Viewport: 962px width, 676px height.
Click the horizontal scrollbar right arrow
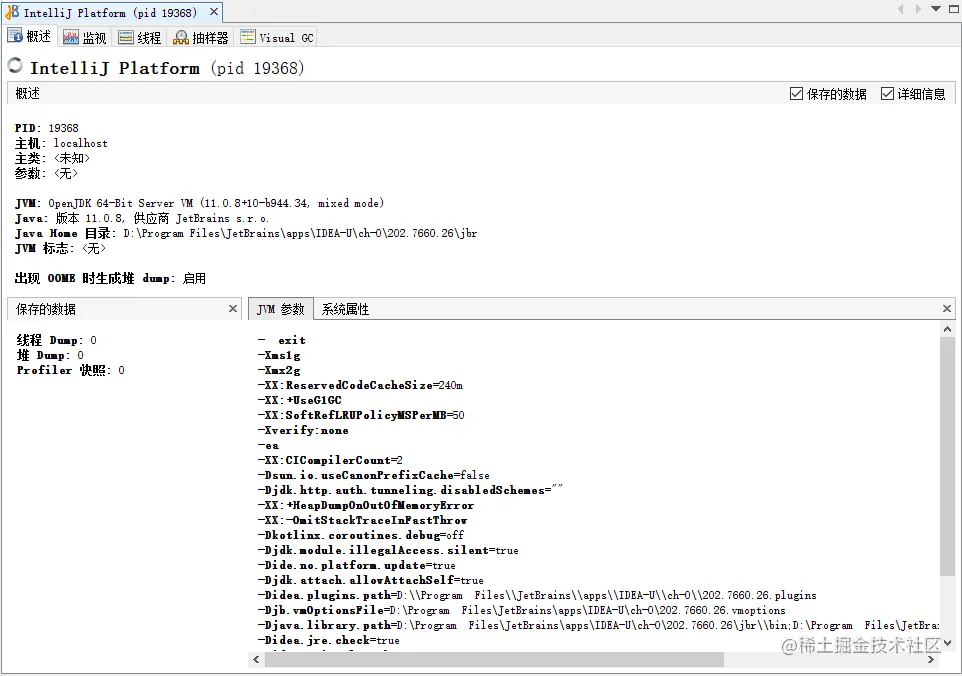coord(931,659)
